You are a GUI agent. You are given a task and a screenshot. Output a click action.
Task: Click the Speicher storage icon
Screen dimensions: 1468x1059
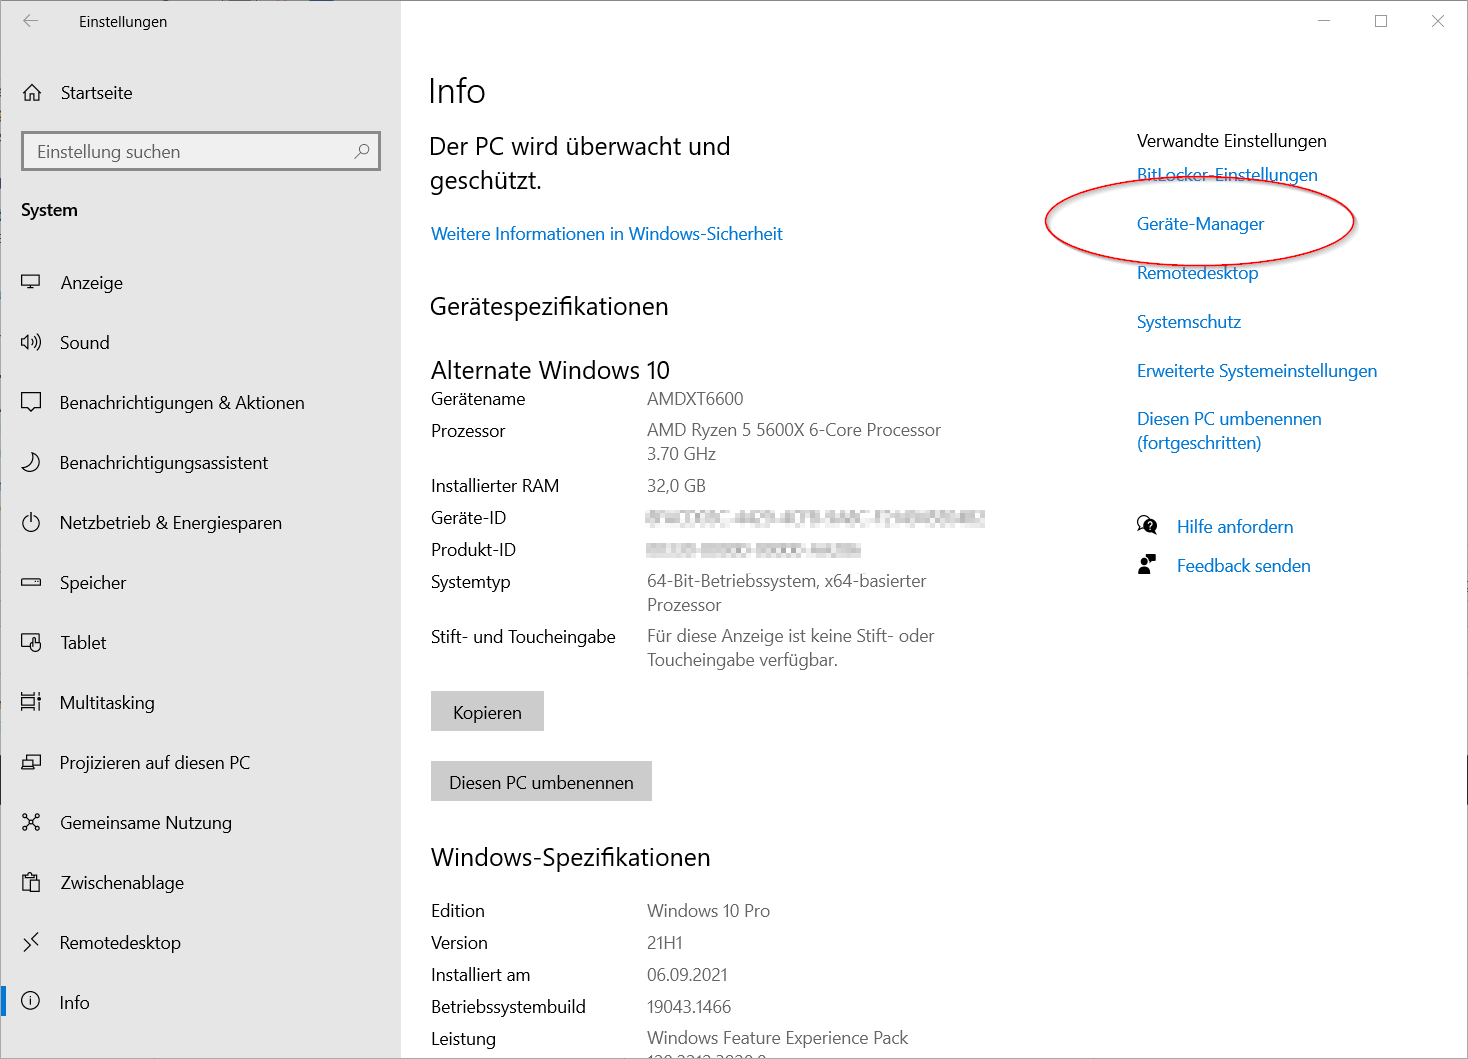(31, 583)
